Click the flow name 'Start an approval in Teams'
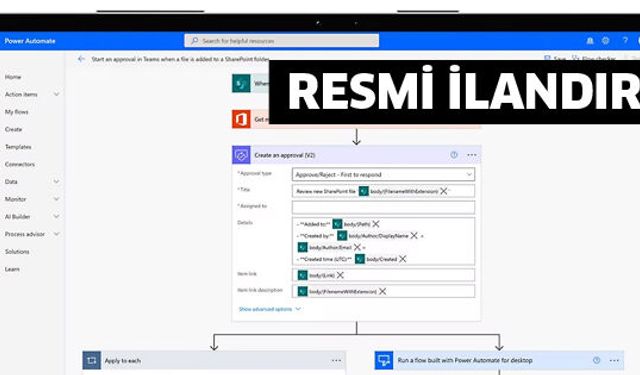The width and height of the screenshot is (640, 375). point(180,59)
